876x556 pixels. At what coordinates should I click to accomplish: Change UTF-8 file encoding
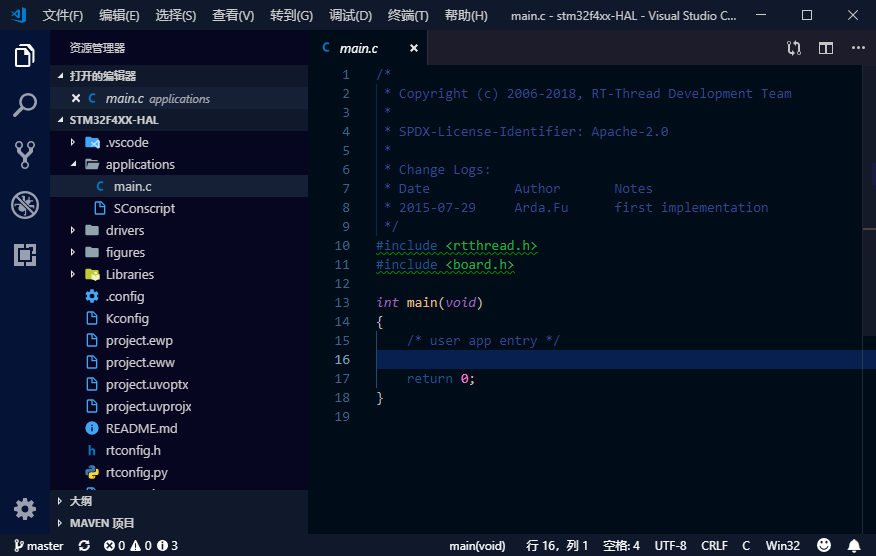point(670,545)
